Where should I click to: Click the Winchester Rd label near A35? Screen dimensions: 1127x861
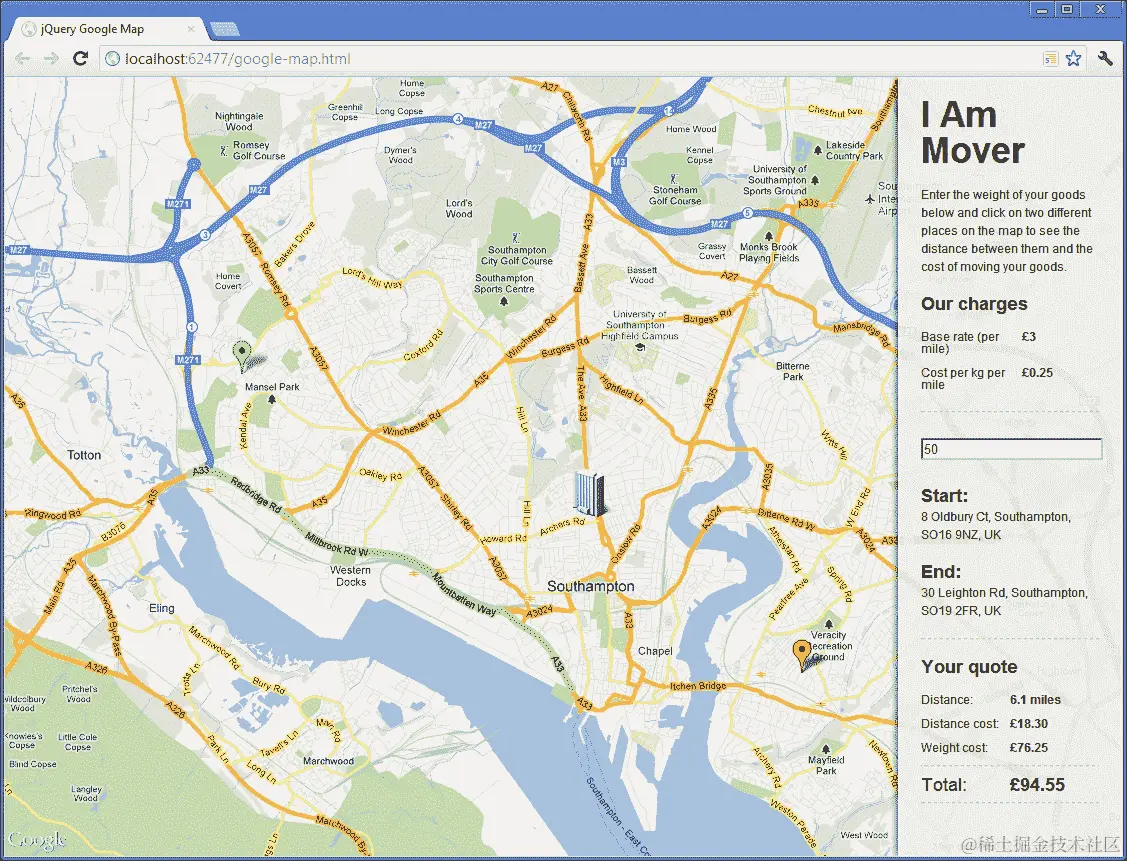coord(411,423)
